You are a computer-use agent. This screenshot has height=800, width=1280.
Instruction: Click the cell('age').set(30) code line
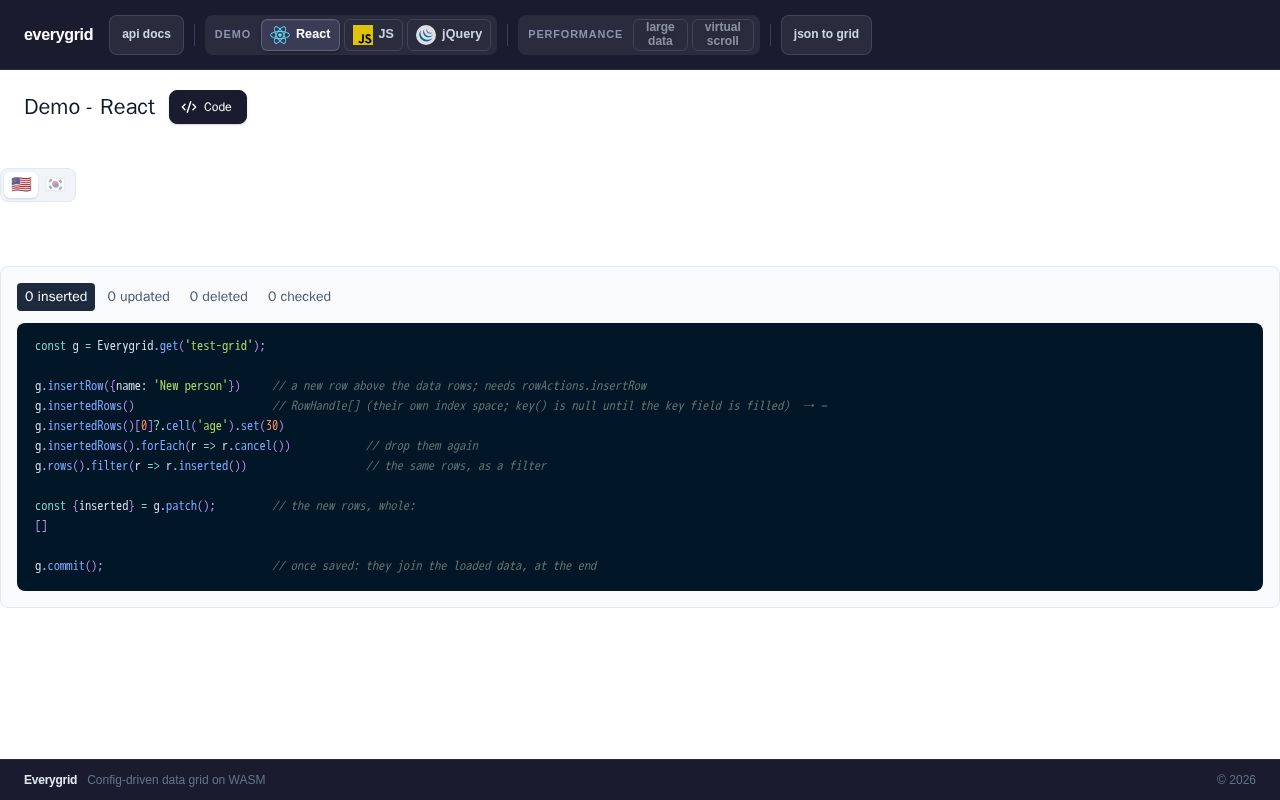pos(160,426)
